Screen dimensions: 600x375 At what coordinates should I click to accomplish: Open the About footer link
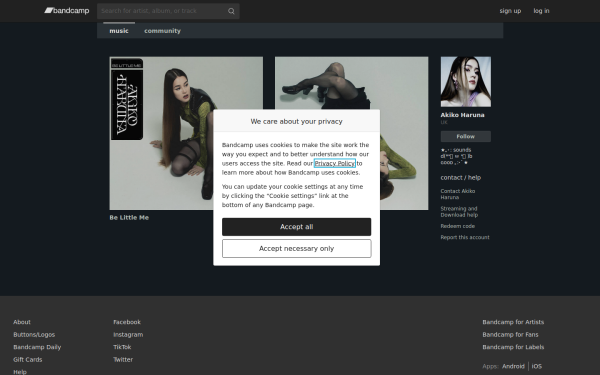(x=22, y=322)
